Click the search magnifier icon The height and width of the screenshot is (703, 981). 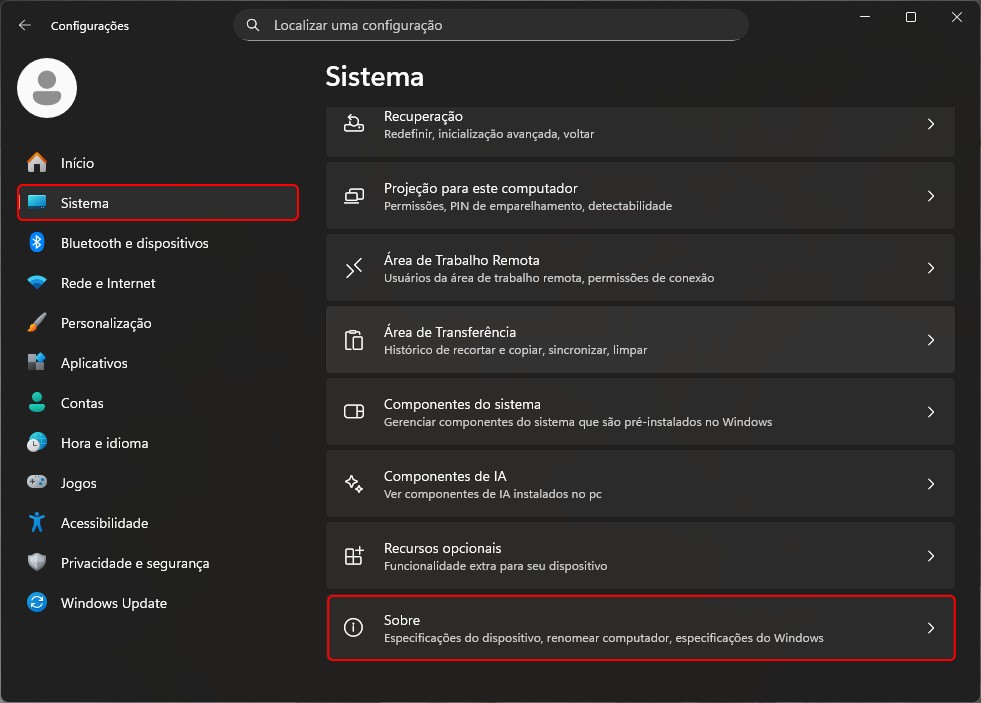point(253,25)
